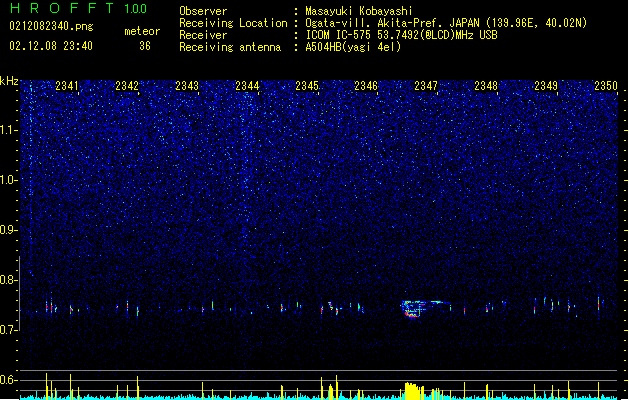Click the 2350 time marker

pos(606,86)
